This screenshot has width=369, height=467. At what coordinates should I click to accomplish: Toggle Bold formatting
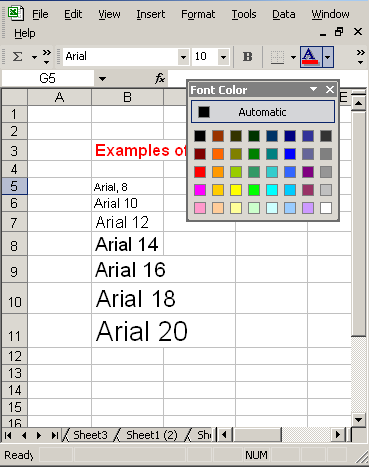click(248, 57)
